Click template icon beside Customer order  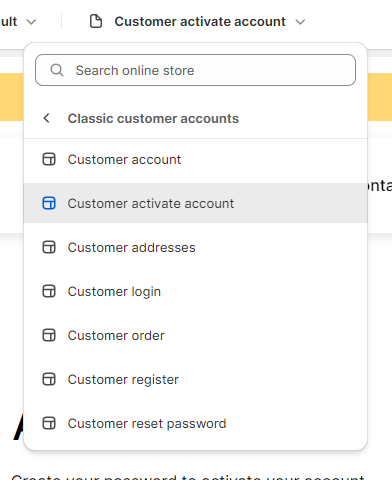(x=49, y=335)
